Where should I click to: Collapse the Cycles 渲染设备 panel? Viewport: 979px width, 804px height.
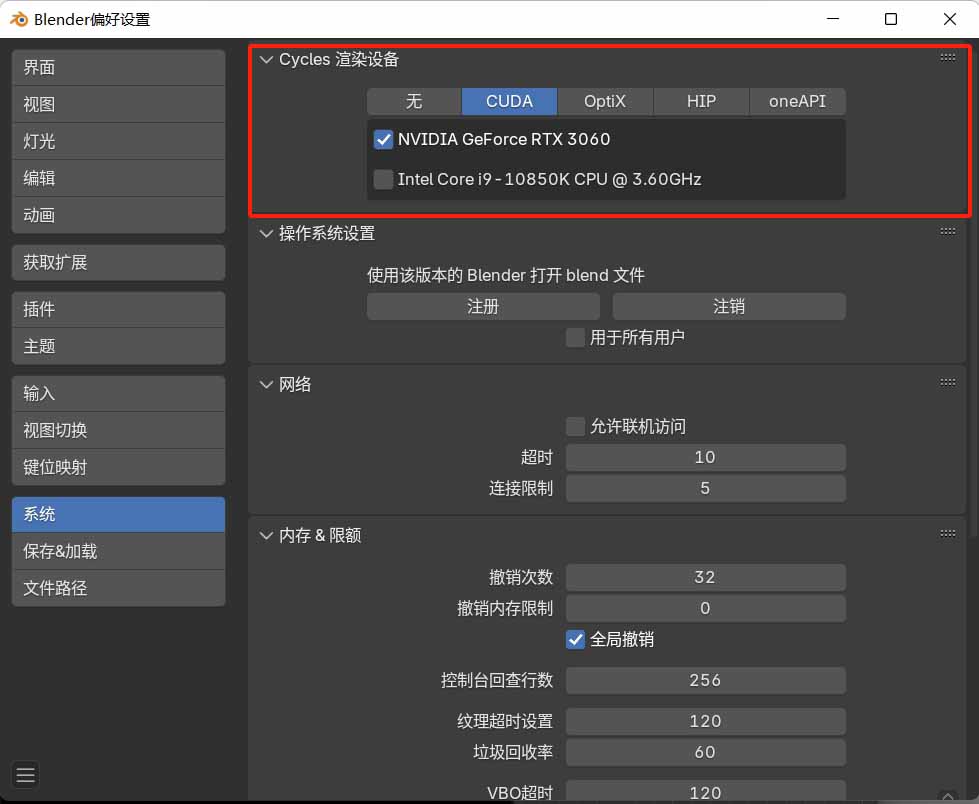[x=267, y=59]
